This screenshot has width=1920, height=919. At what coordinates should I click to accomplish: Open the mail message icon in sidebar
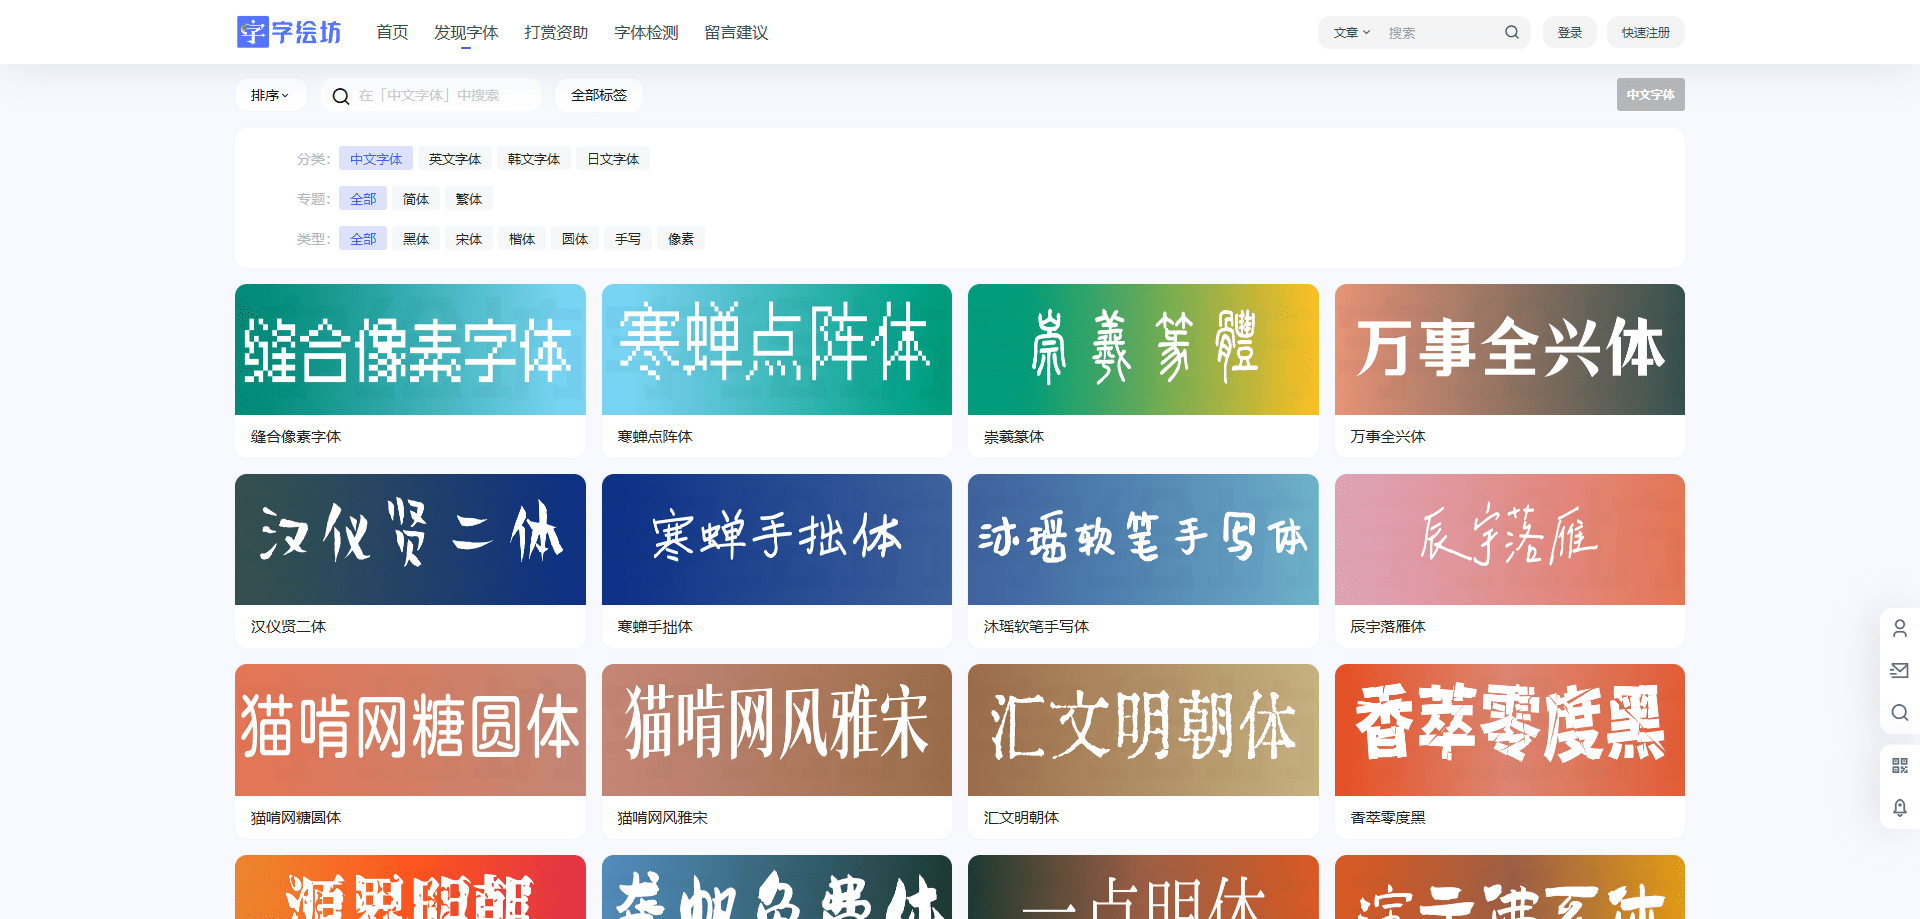tap(1899, 670)
